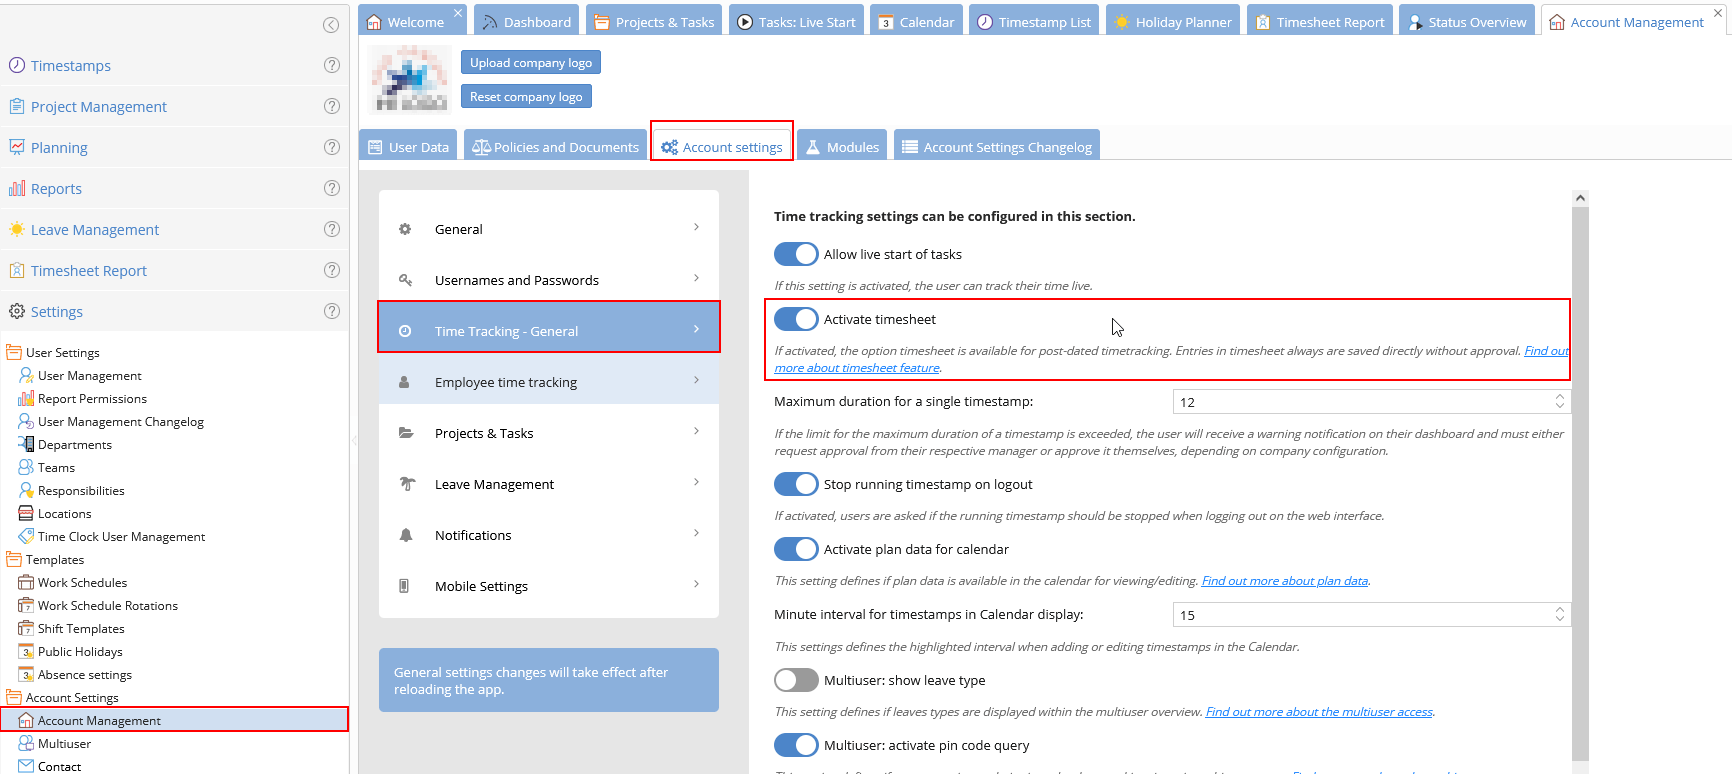
Task: Toggle Activate timesheet switch
Action: [796, 319]
